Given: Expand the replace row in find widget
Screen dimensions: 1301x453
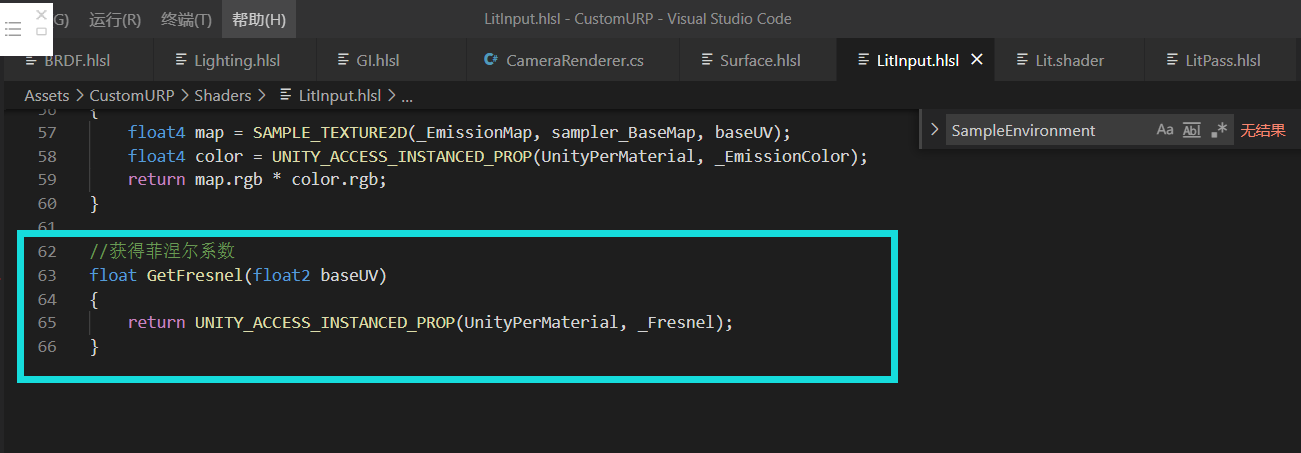Looking at the screenshot, I should coord(934,130).
